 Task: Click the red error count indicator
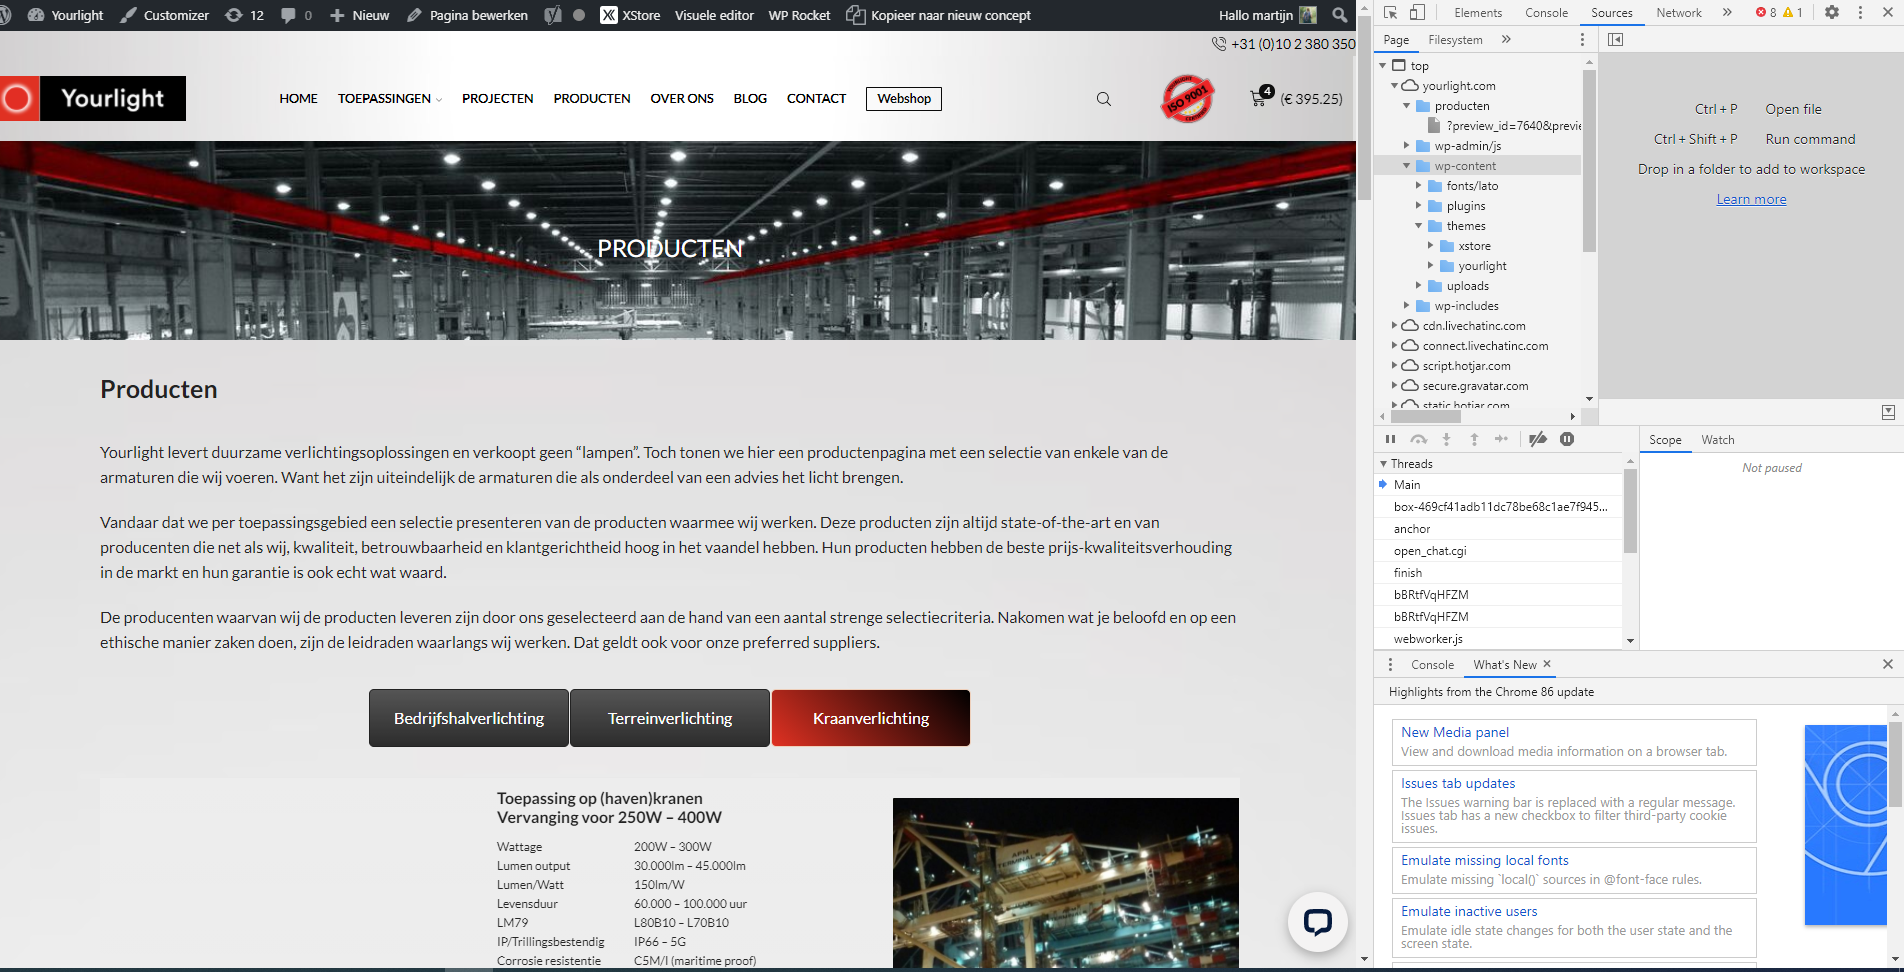[x=1766, y=13]
